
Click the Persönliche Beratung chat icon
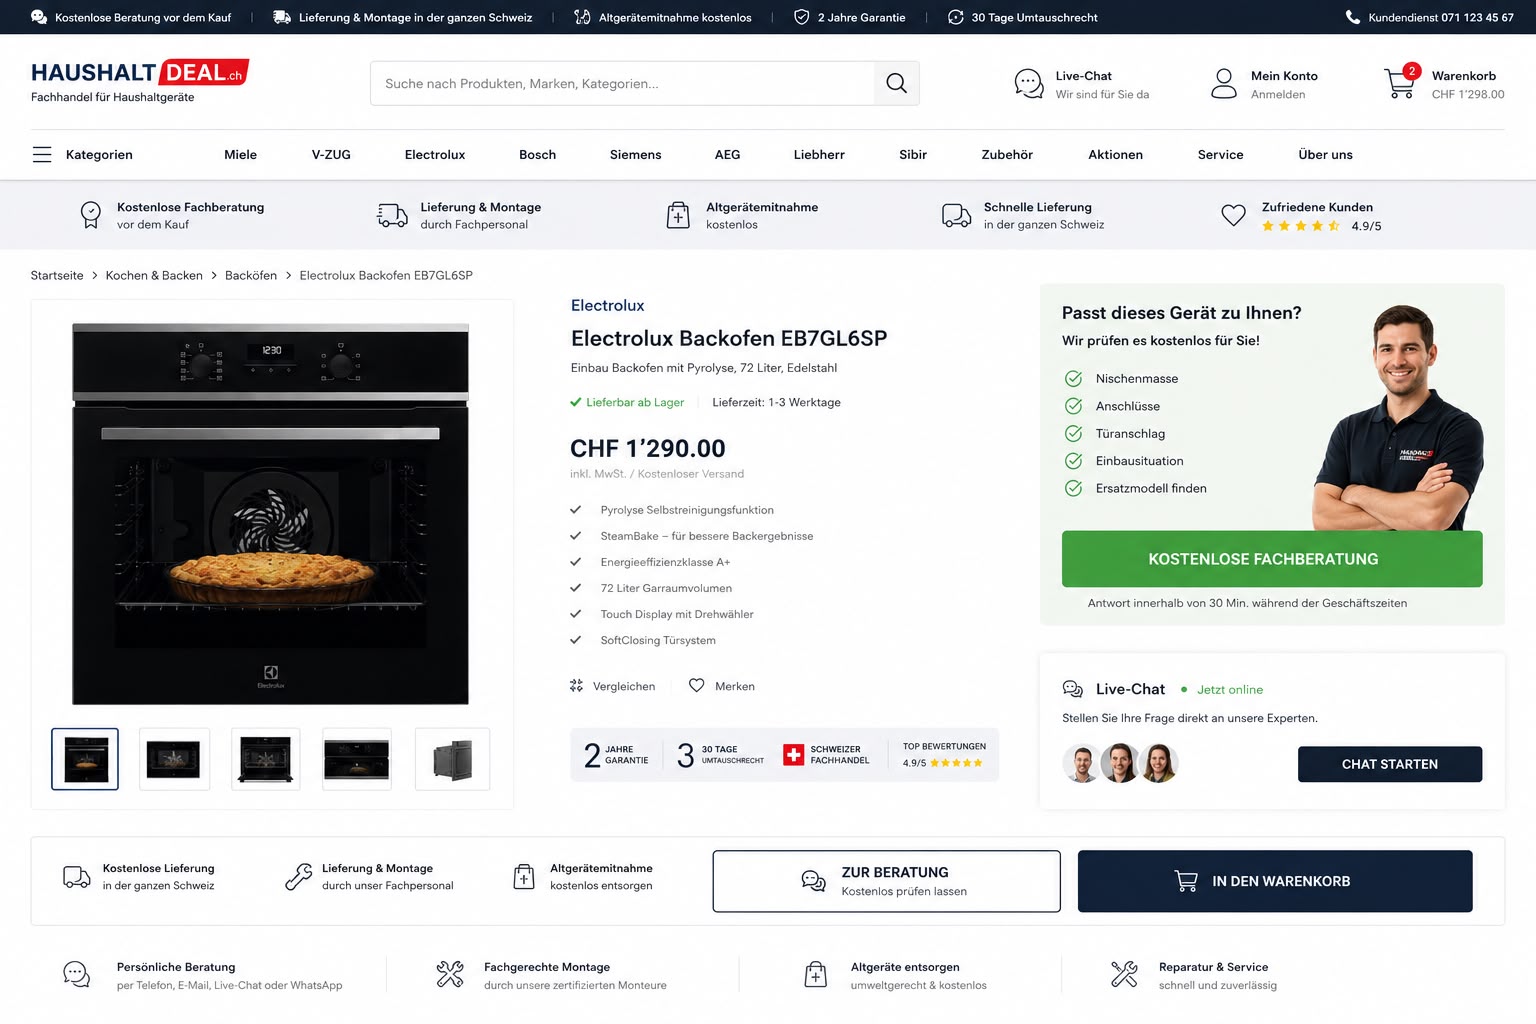[x=76, y=974]
